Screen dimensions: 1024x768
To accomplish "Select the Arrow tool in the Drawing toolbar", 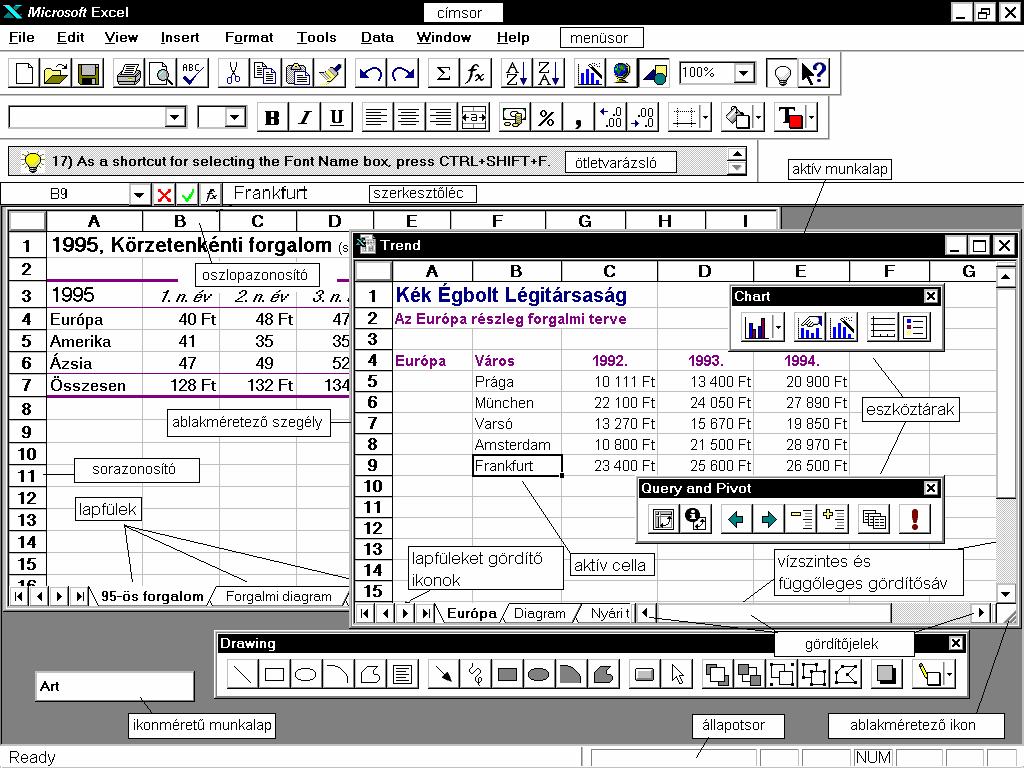I will point(443,673).
